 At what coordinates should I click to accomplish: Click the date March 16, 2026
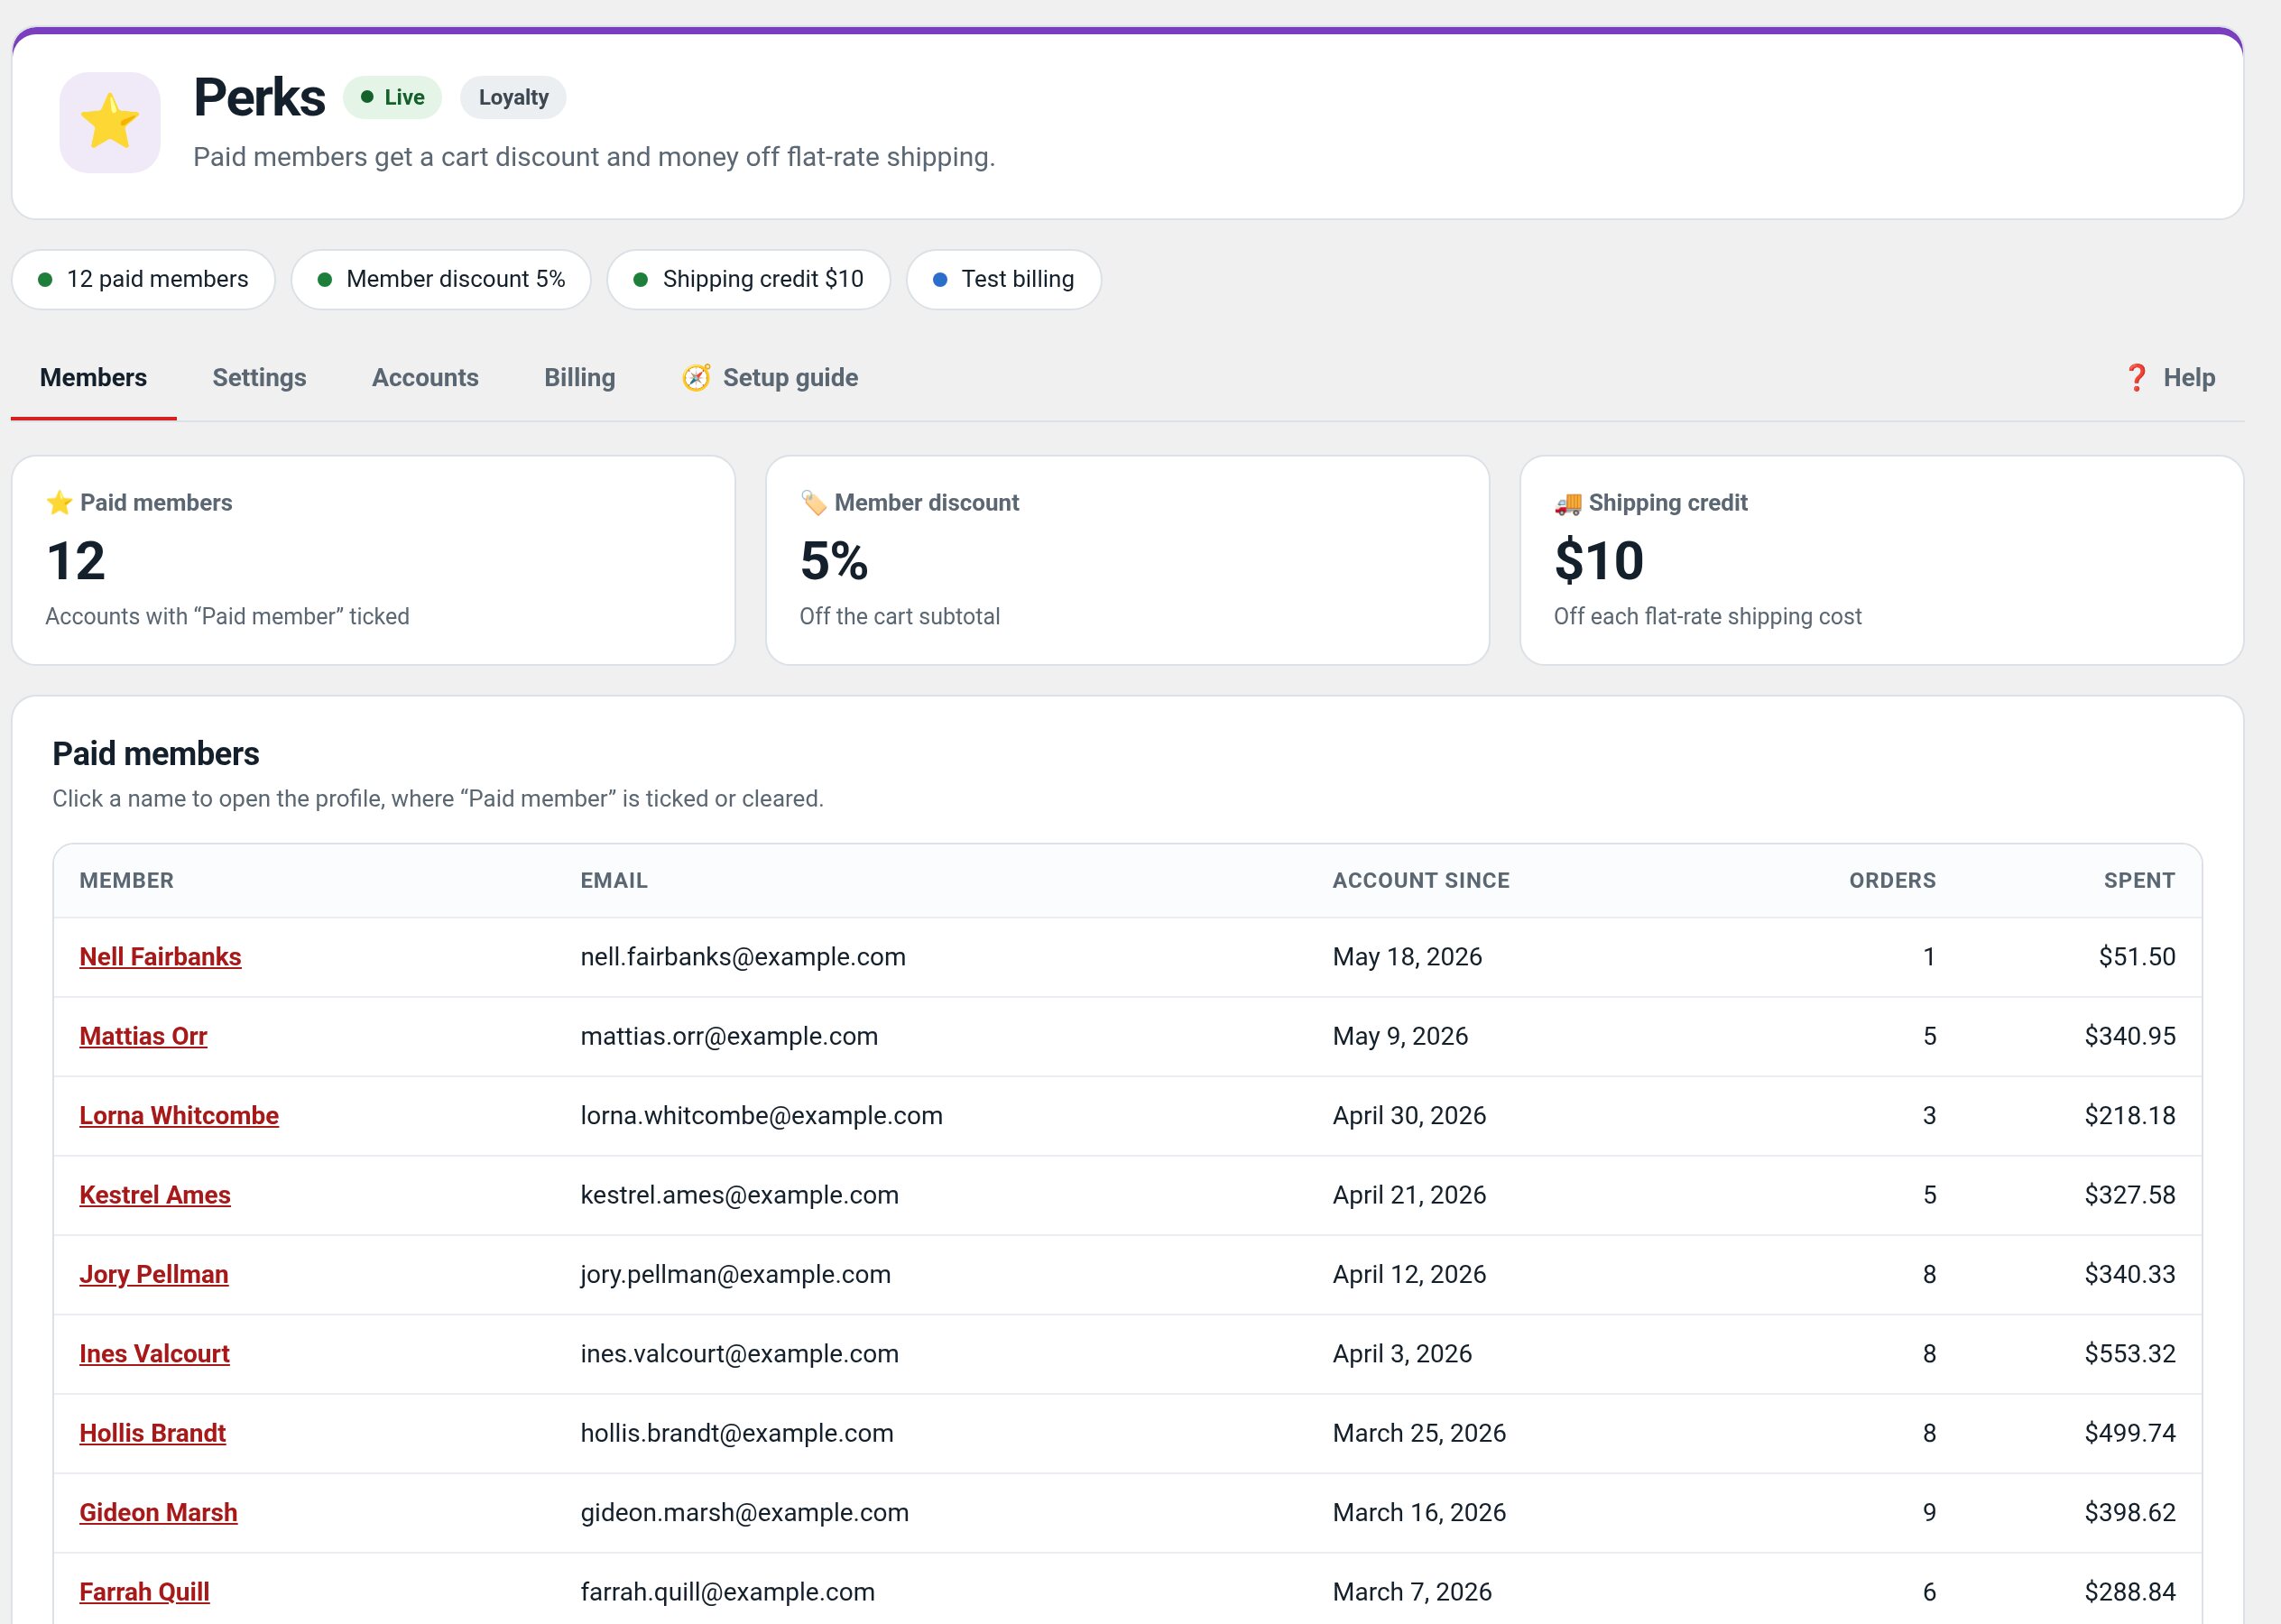coord(1419,1513)
